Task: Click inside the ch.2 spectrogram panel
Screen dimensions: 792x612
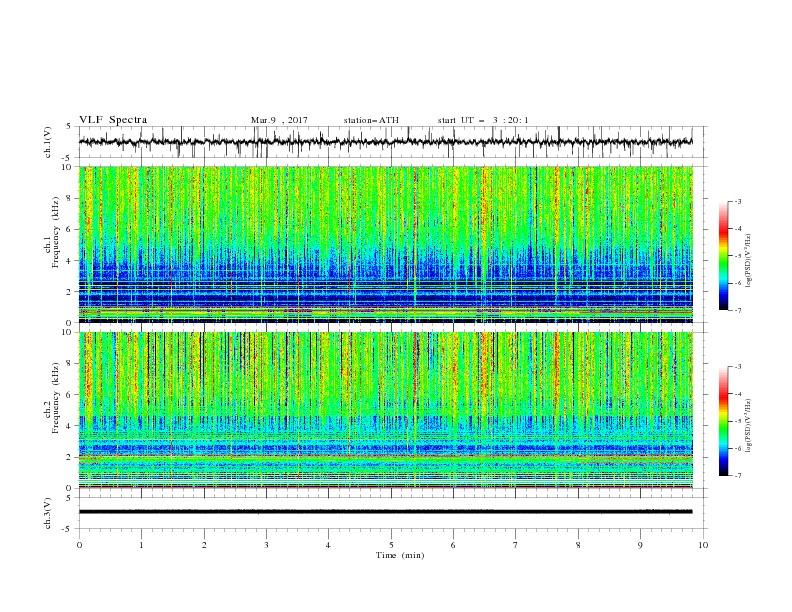Action: [386, 410]
